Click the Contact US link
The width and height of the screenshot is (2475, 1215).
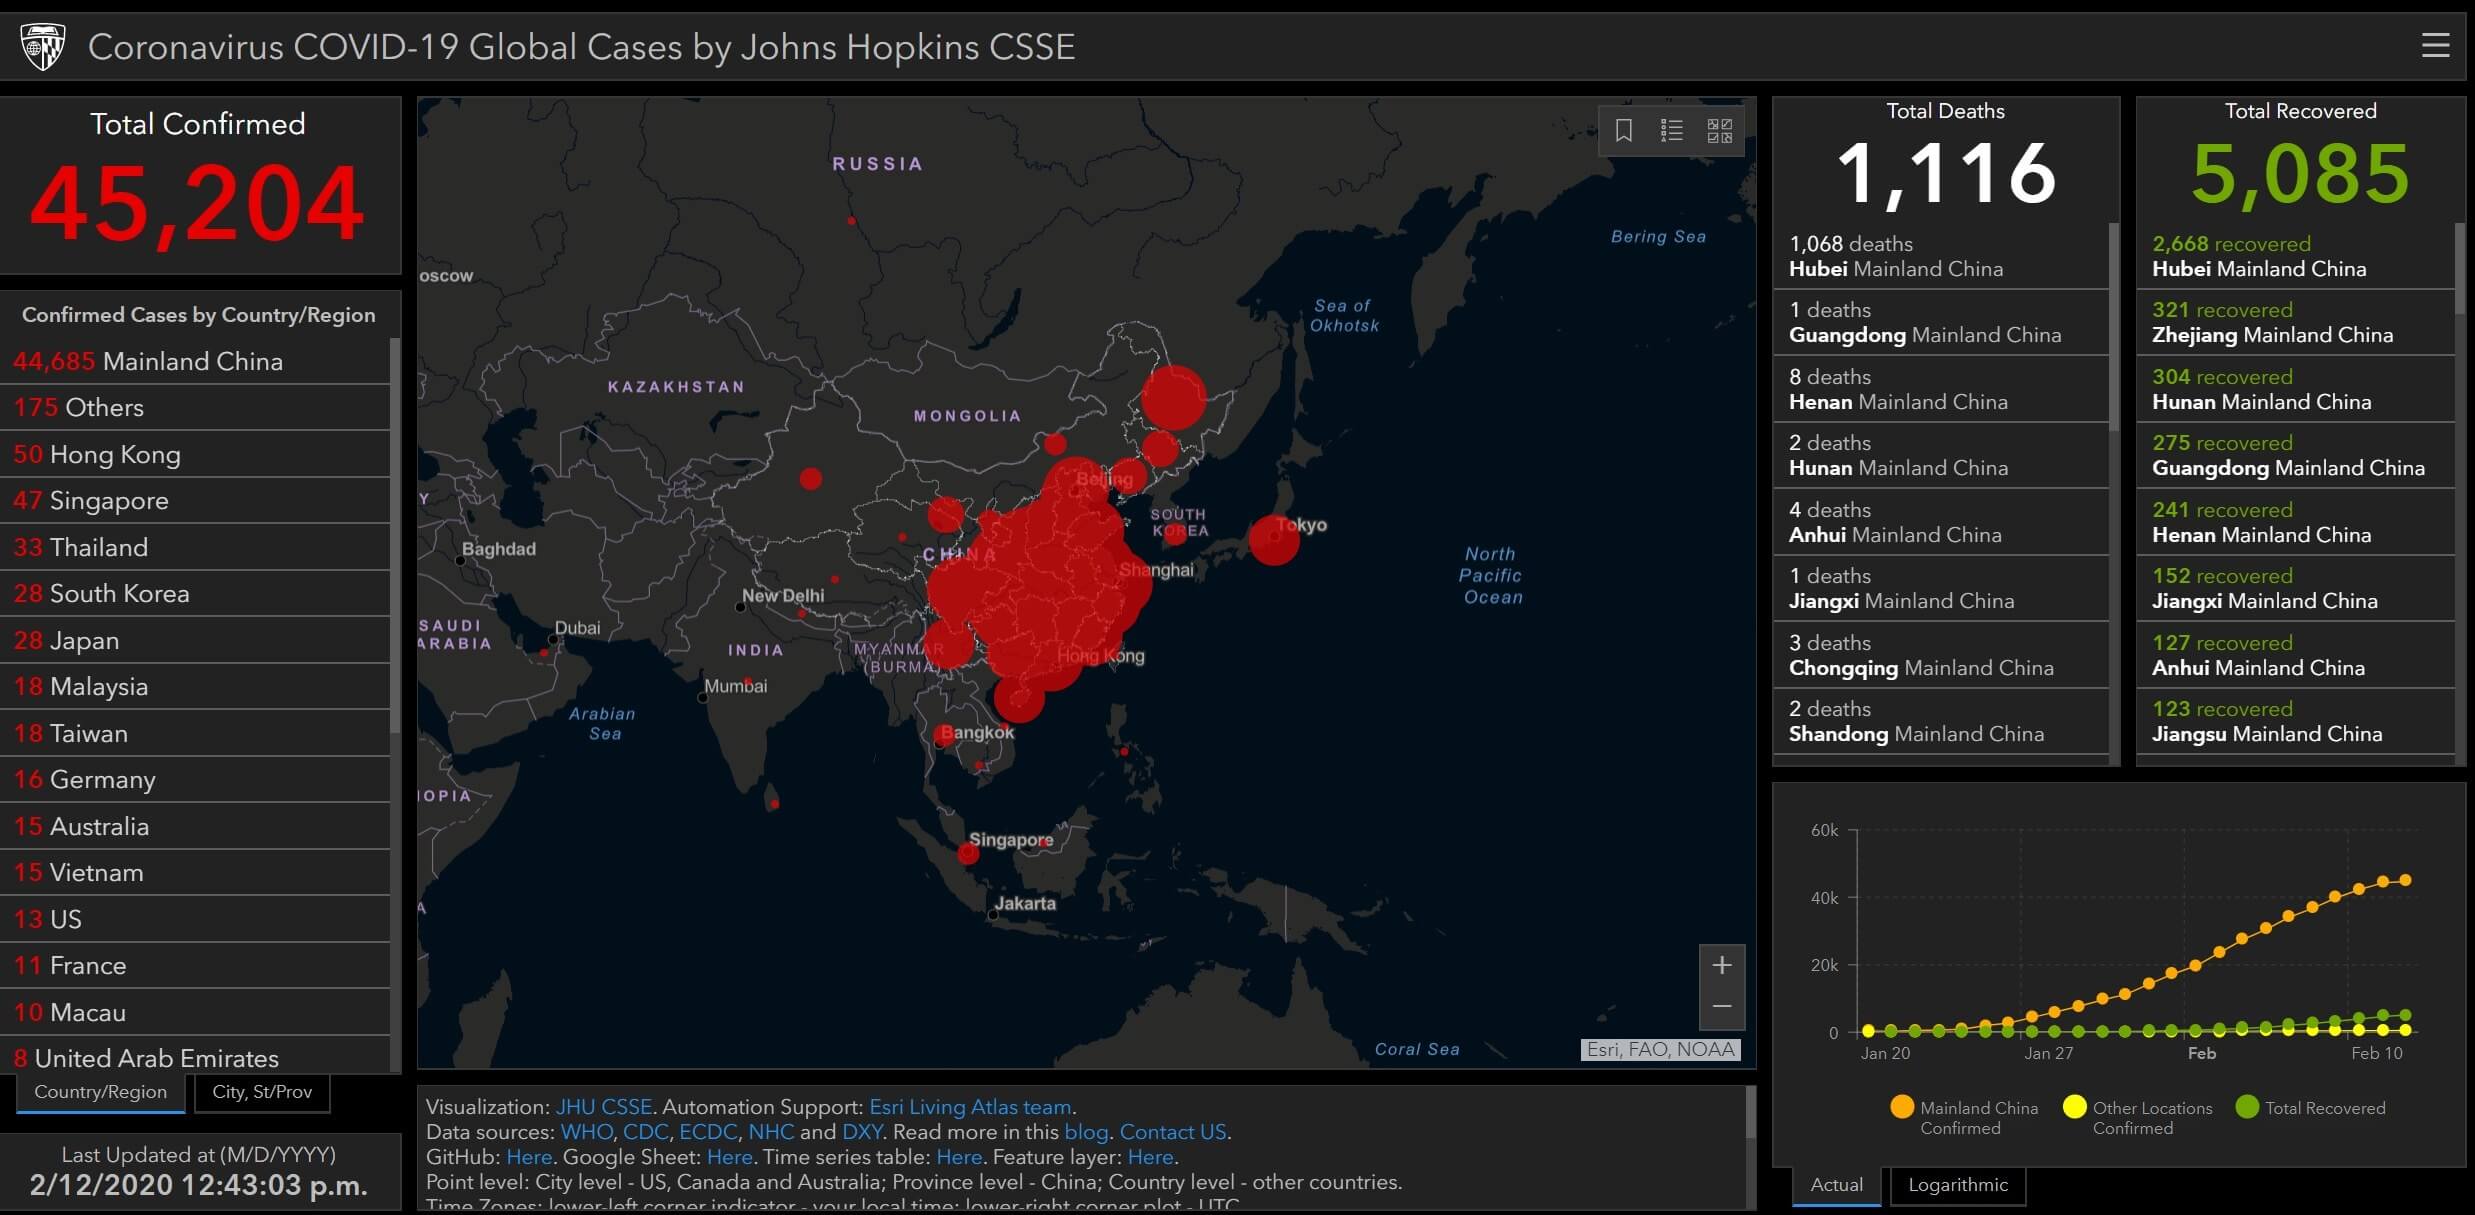point(1172,1132)
